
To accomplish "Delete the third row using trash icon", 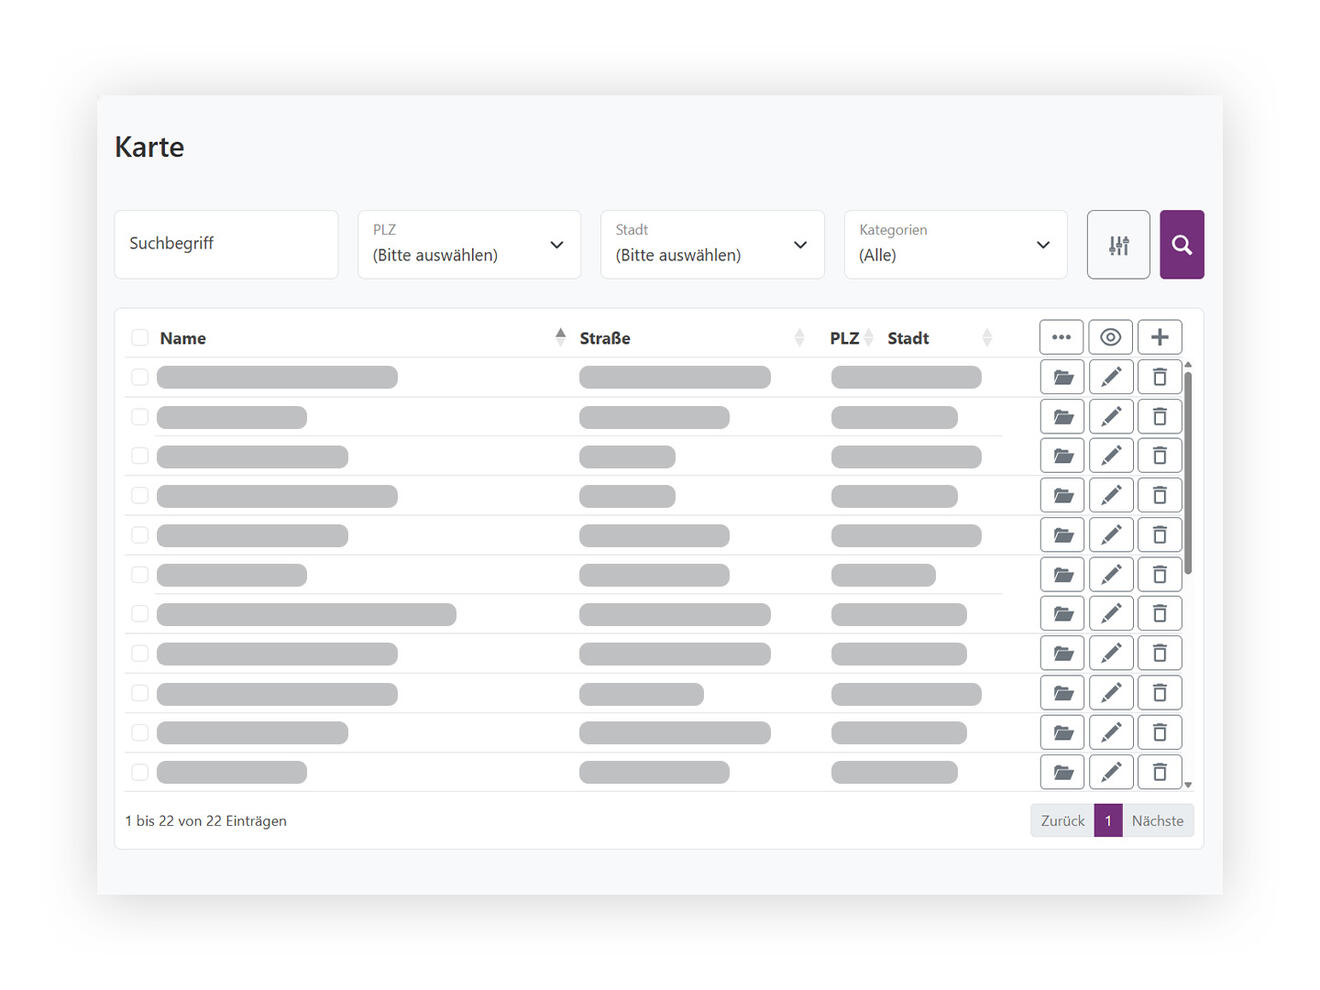I will click(1160, 455).
